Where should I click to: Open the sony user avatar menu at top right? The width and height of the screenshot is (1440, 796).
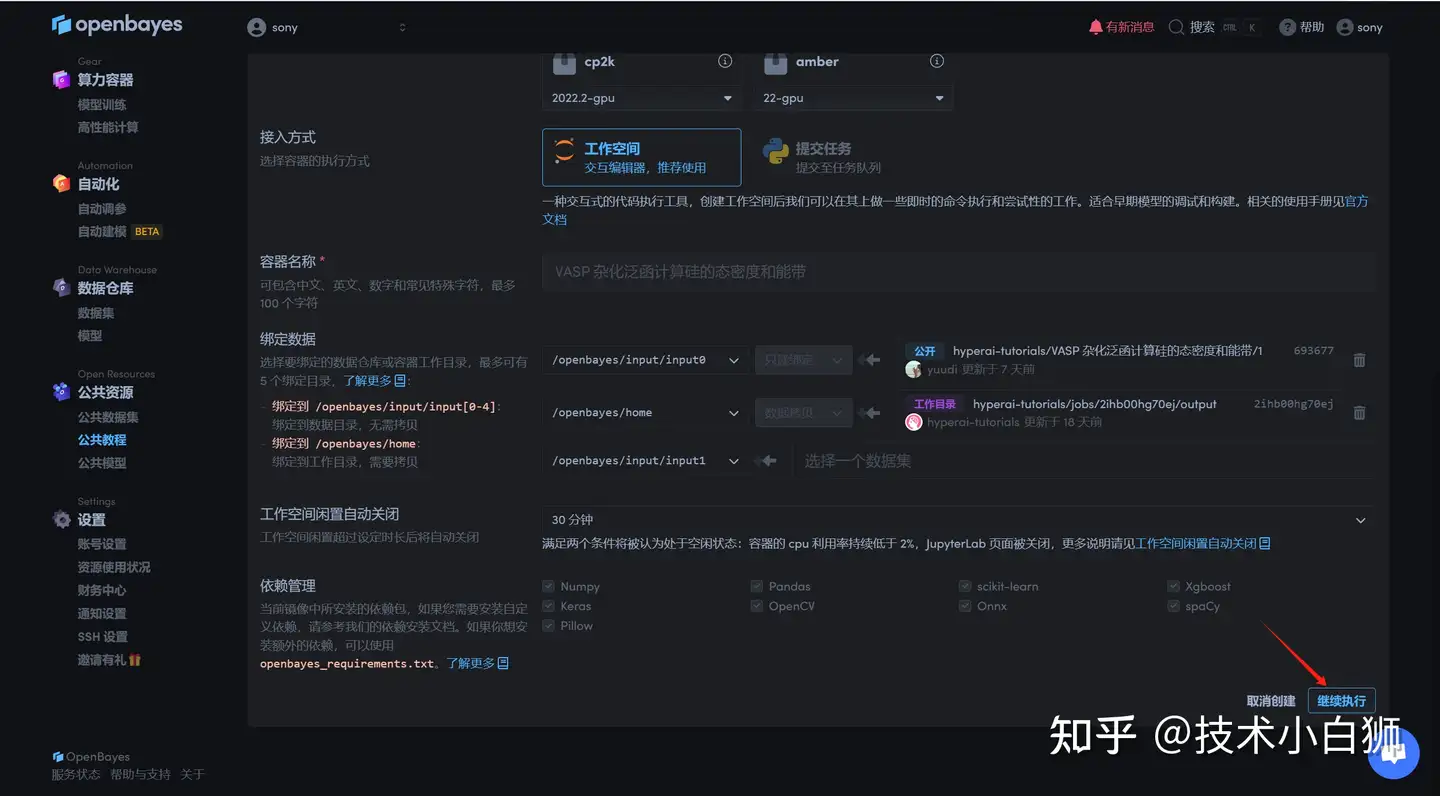(1345, 27)
